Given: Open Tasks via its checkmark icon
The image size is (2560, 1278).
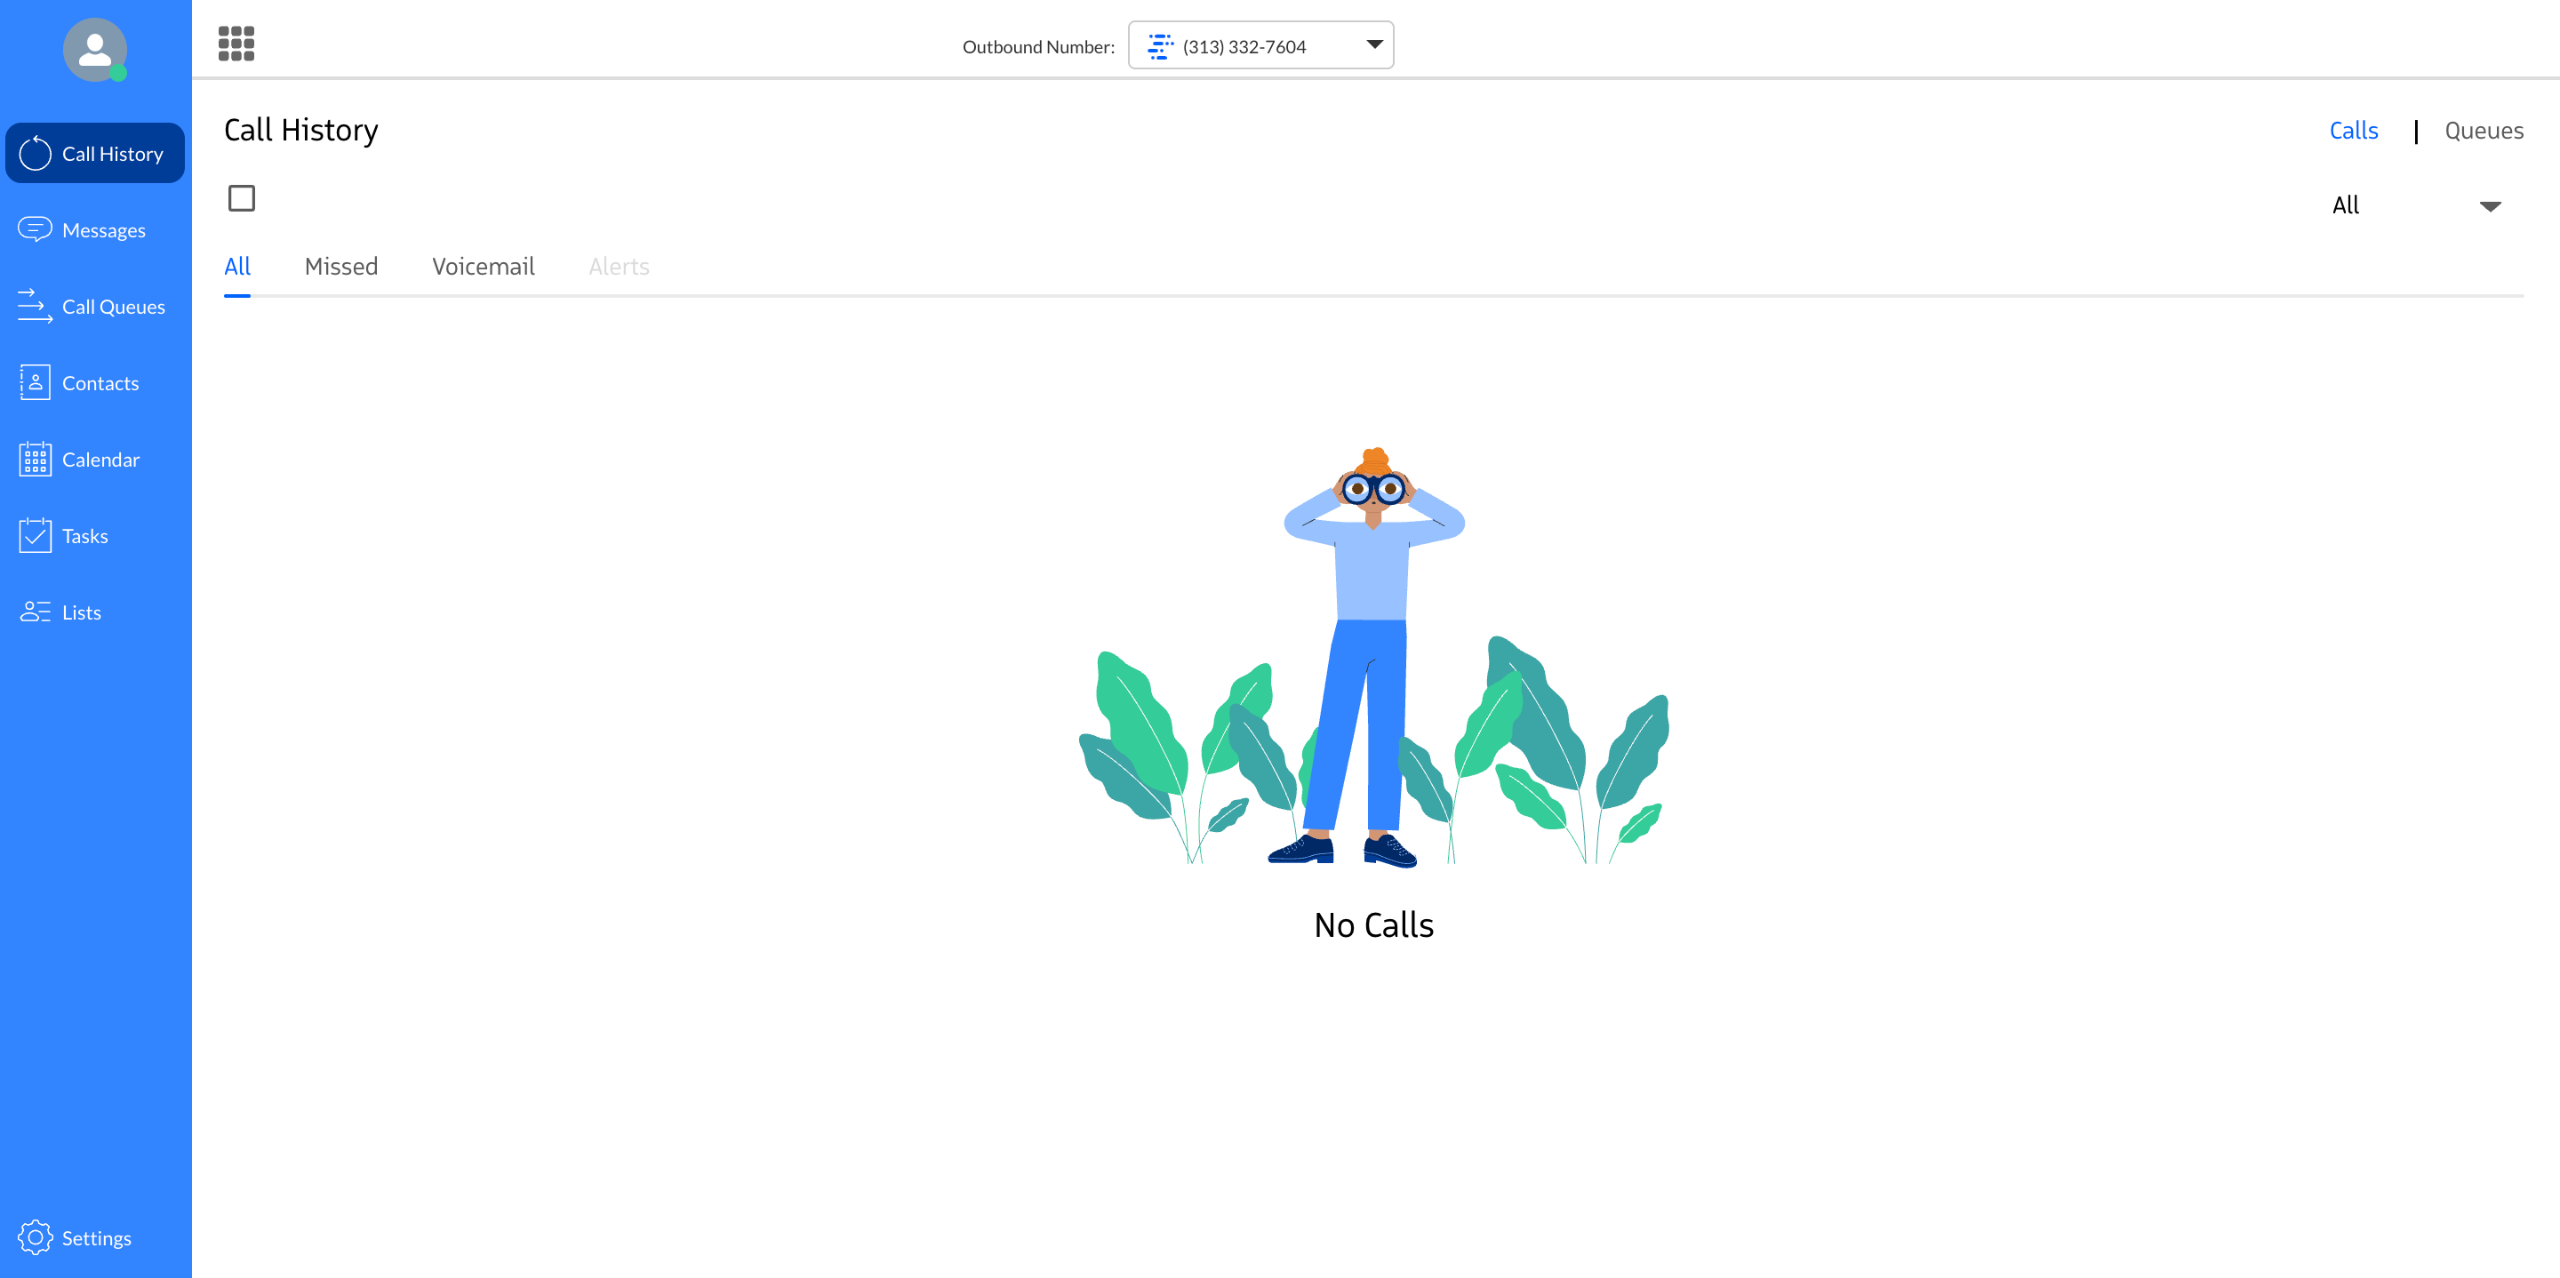Looking at the screenshot, I should 35,535.
